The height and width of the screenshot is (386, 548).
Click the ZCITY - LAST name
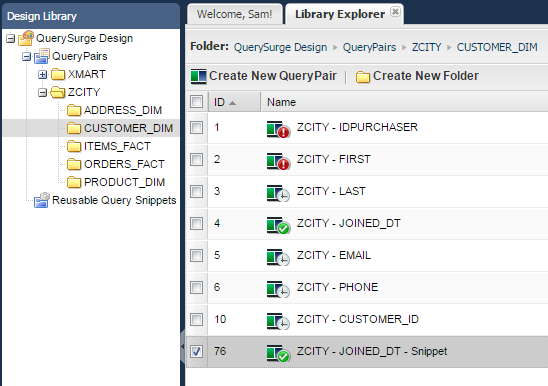point(331,191)
